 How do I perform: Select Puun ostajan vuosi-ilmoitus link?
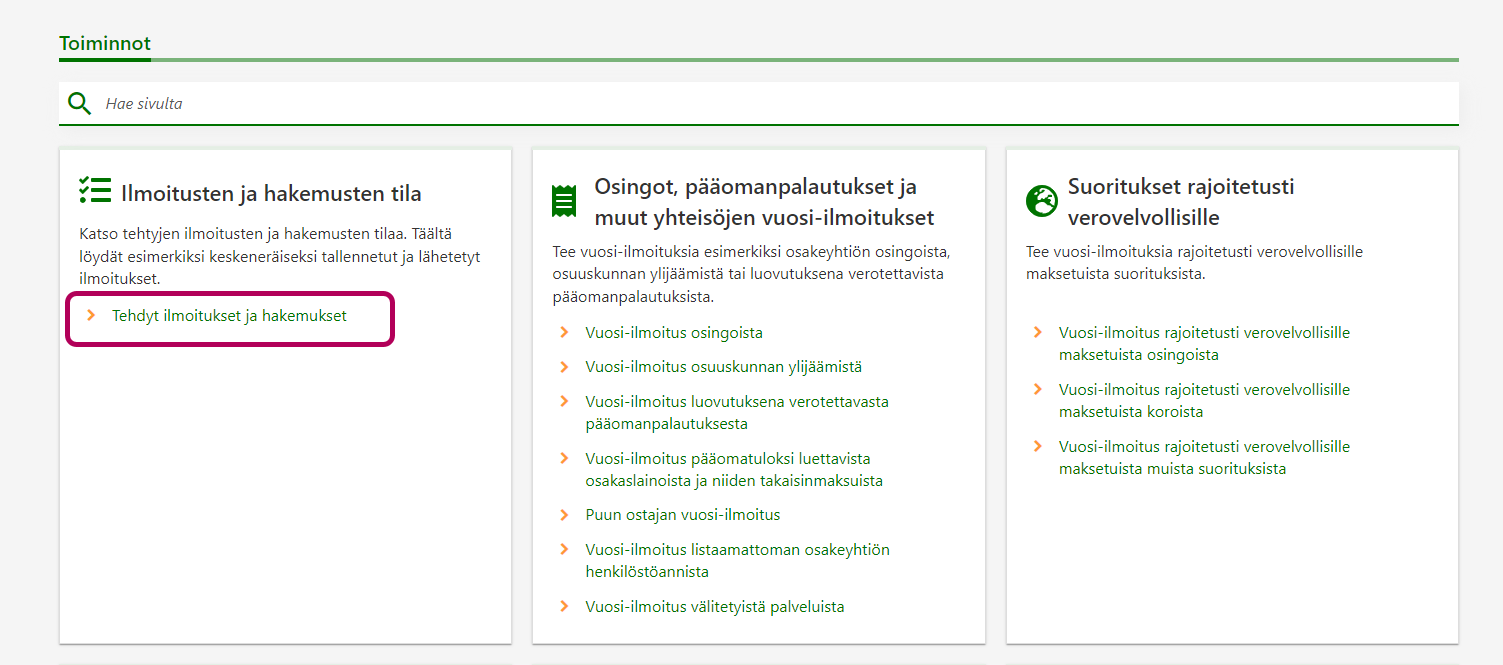(682, 515)
